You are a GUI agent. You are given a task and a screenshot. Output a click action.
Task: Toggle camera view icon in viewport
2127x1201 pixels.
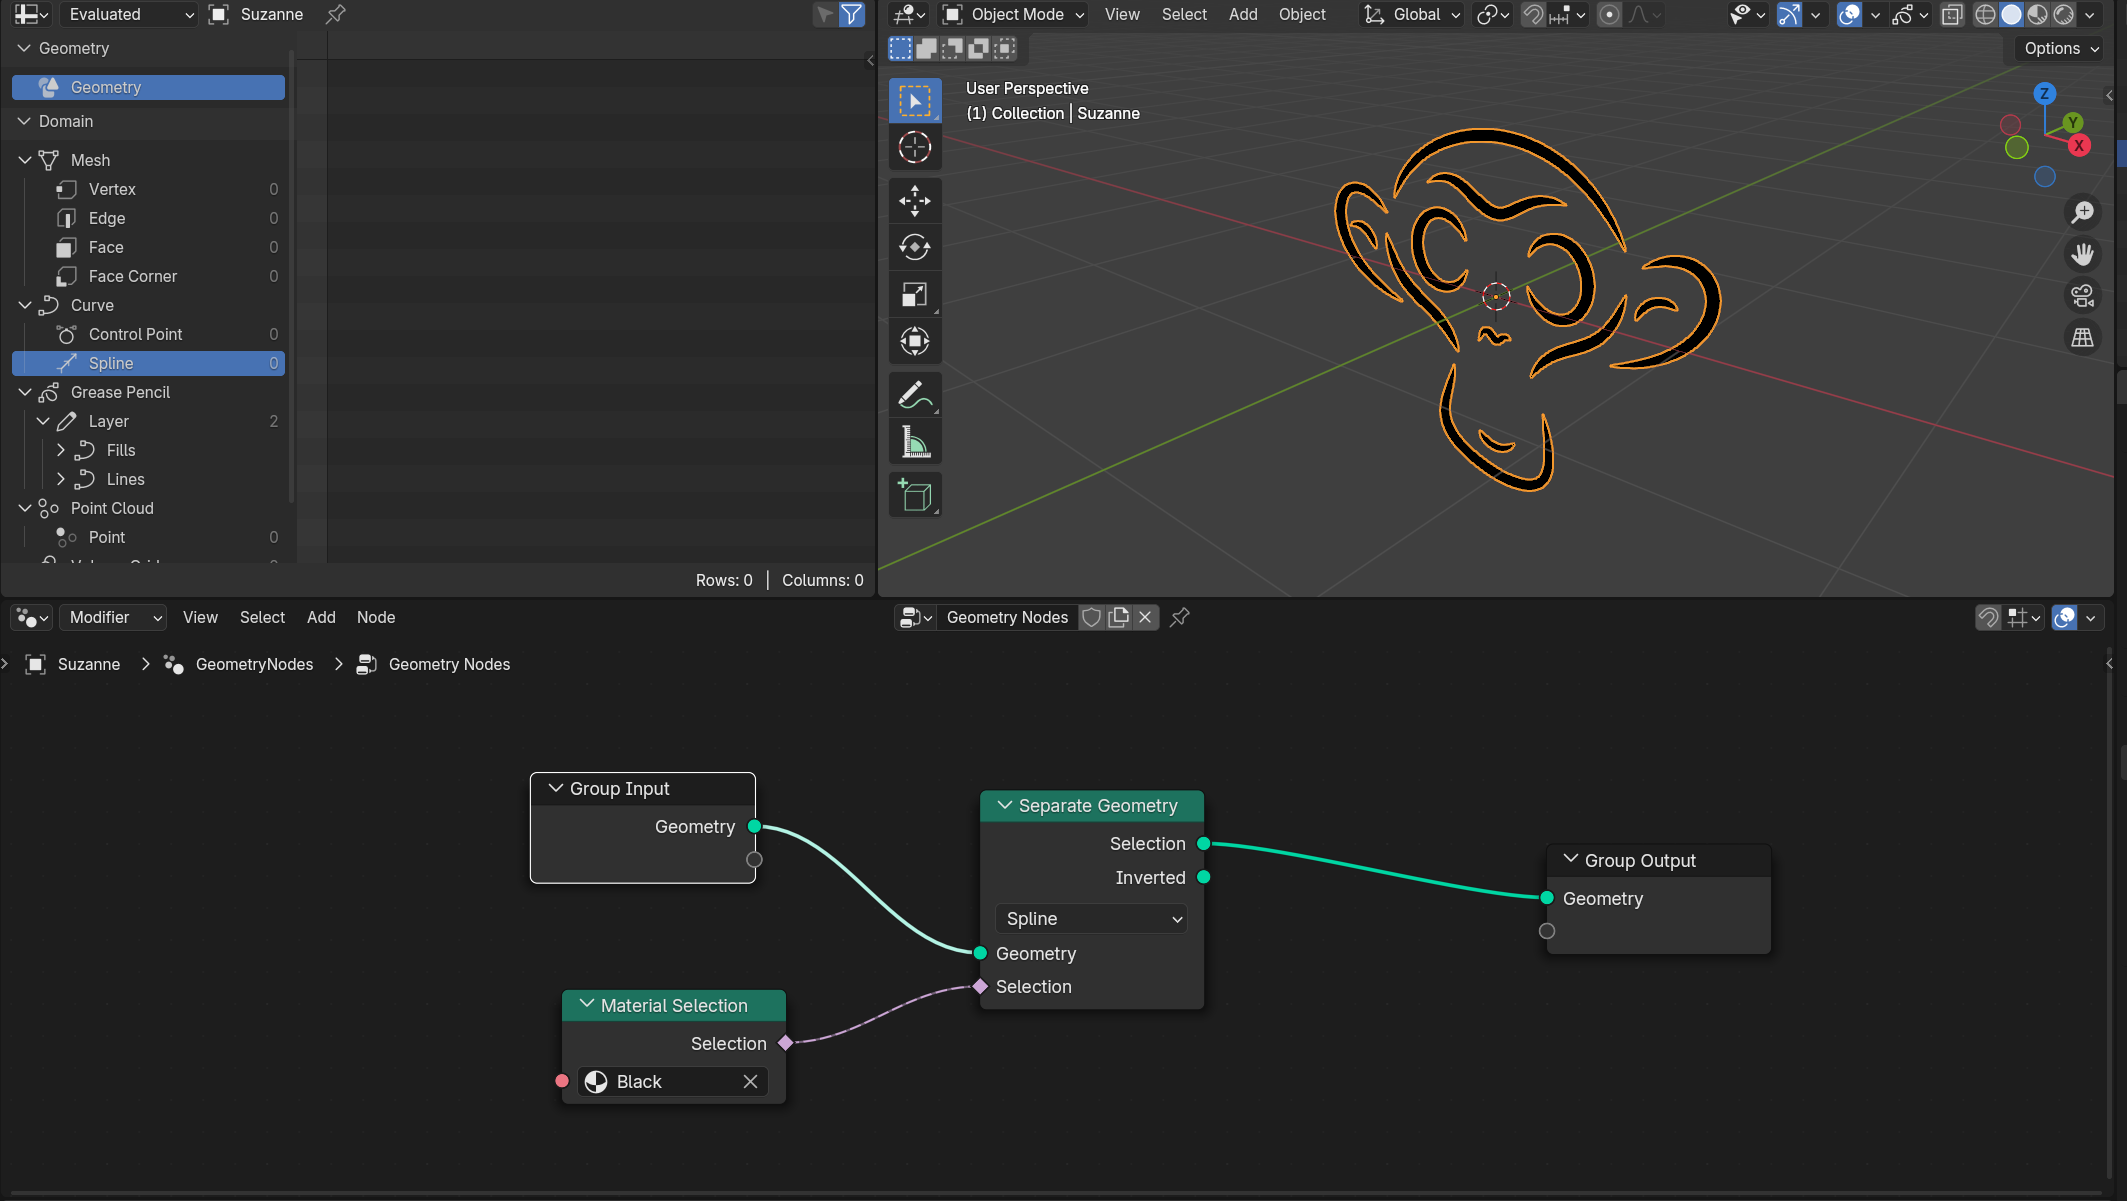(2083, 296)
